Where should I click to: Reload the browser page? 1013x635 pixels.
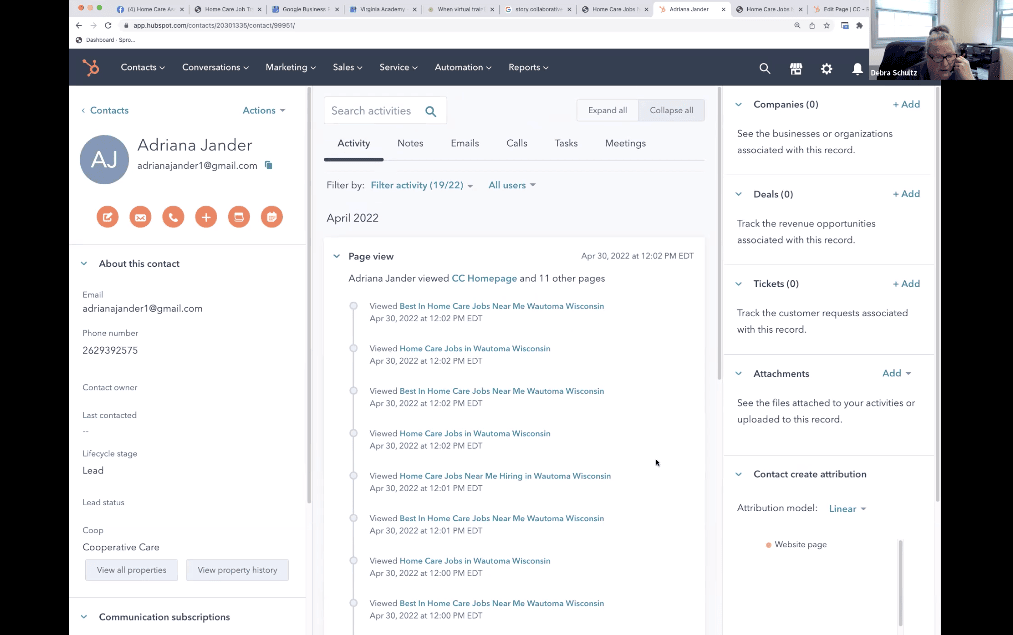(x=108, y=25)
